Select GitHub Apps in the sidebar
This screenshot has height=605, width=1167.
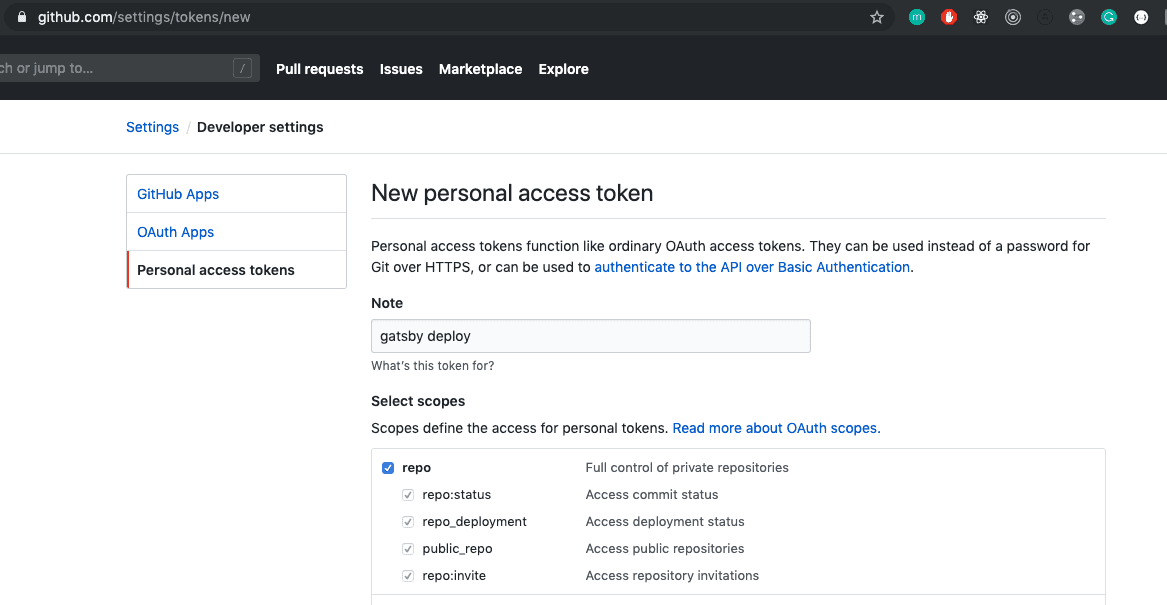click(x=237, y=194)
